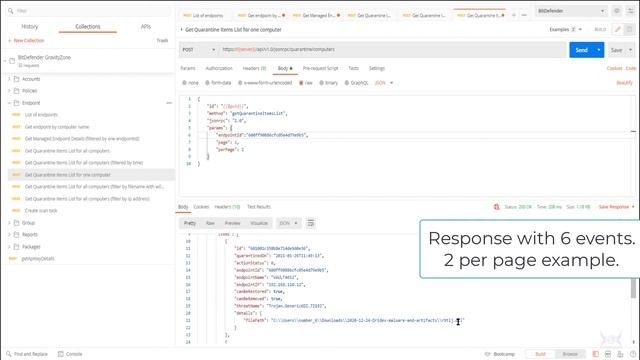Image resolution: width=640 pixels, height=360 pixels.
Task: Open the comments icon beside pencil
Action: pyautogui.click(x=629, y=29)
